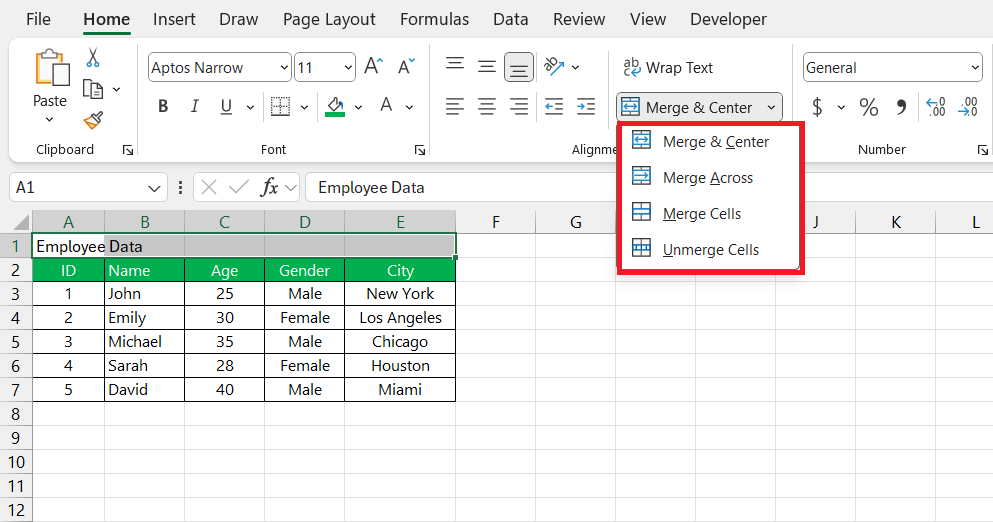Toggle Italic formatting

(194, 106)
